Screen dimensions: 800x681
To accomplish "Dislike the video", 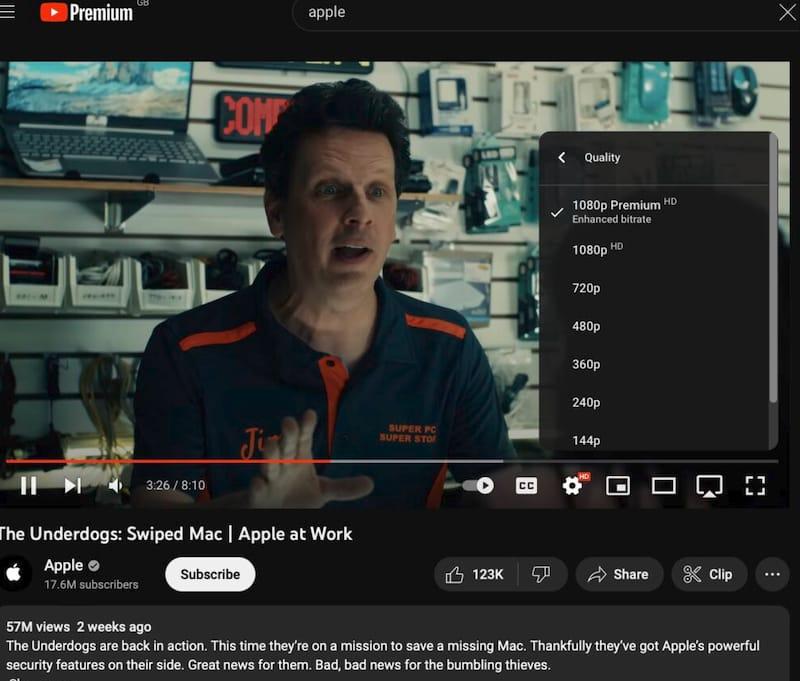I will pos(542,574).
